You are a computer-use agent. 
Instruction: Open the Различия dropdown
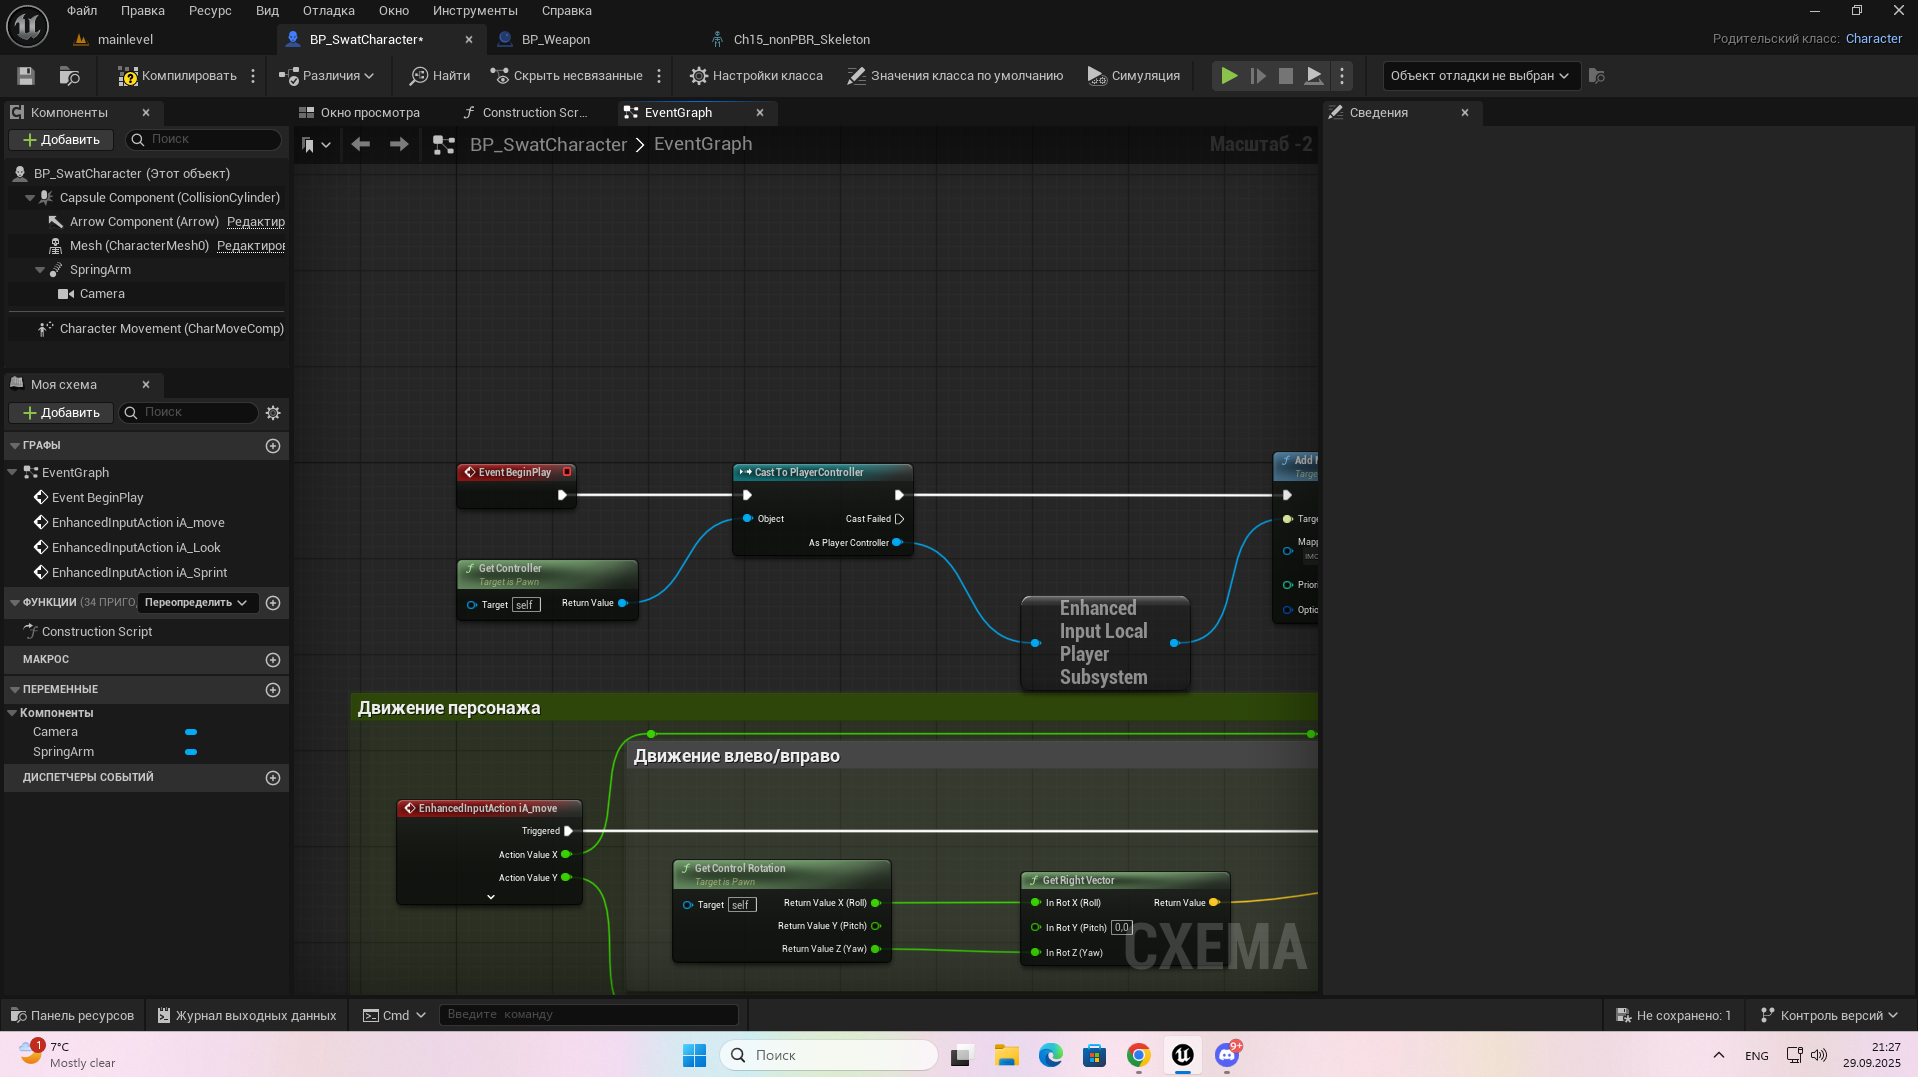coord(326,76)
